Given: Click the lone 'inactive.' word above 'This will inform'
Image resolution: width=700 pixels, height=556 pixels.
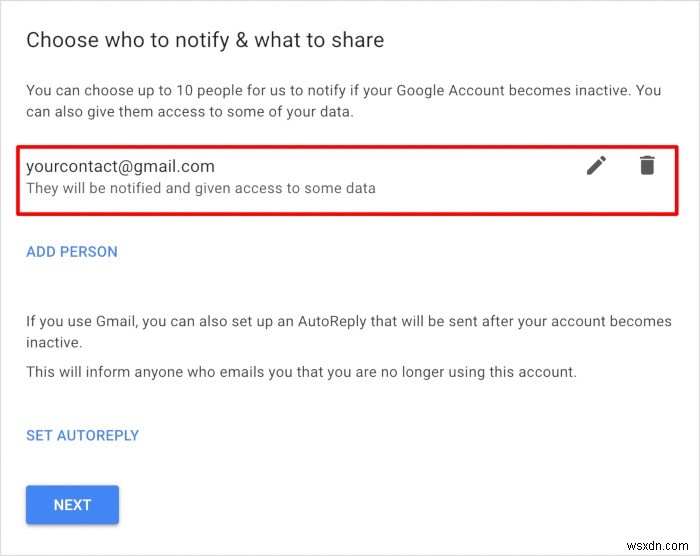Looking at the screenshot, I should [x=53, y=343].
